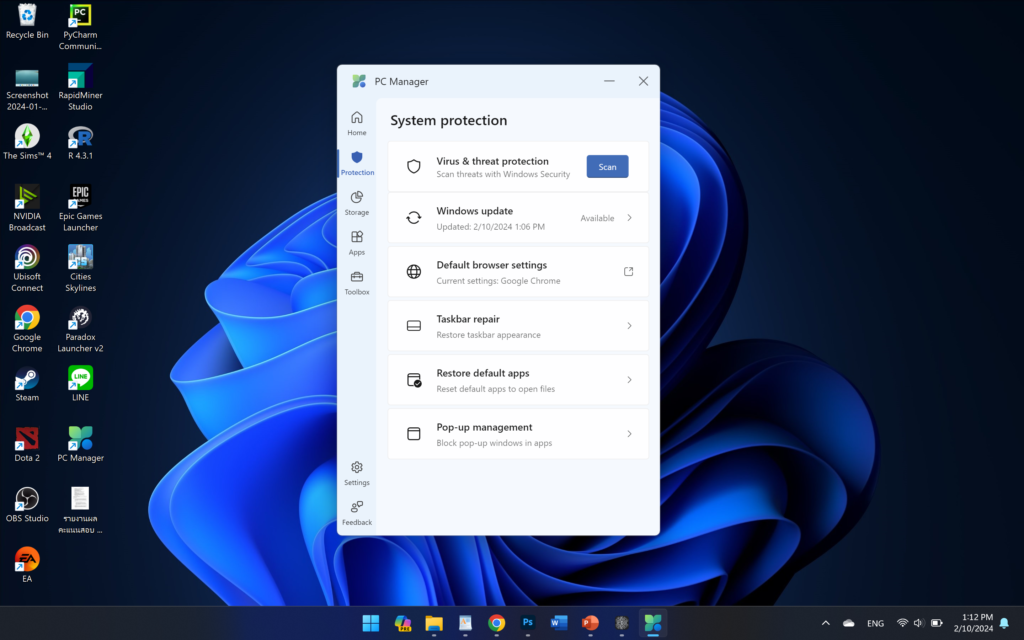Expand the Windows update chevron
Viewport: 1024px width, 640px height.
[630, 217]
